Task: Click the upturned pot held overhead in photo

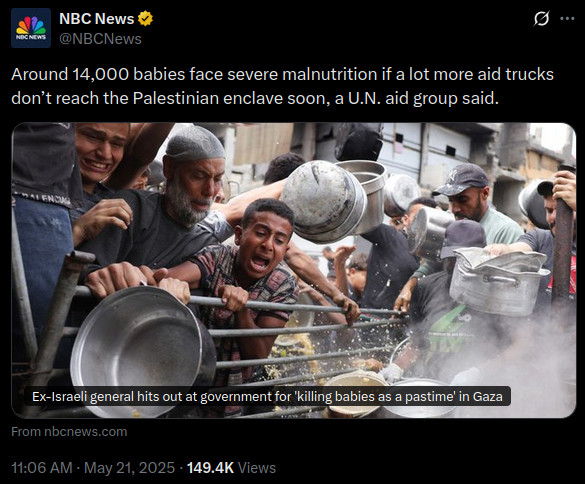Action: [x=325, y=202]
